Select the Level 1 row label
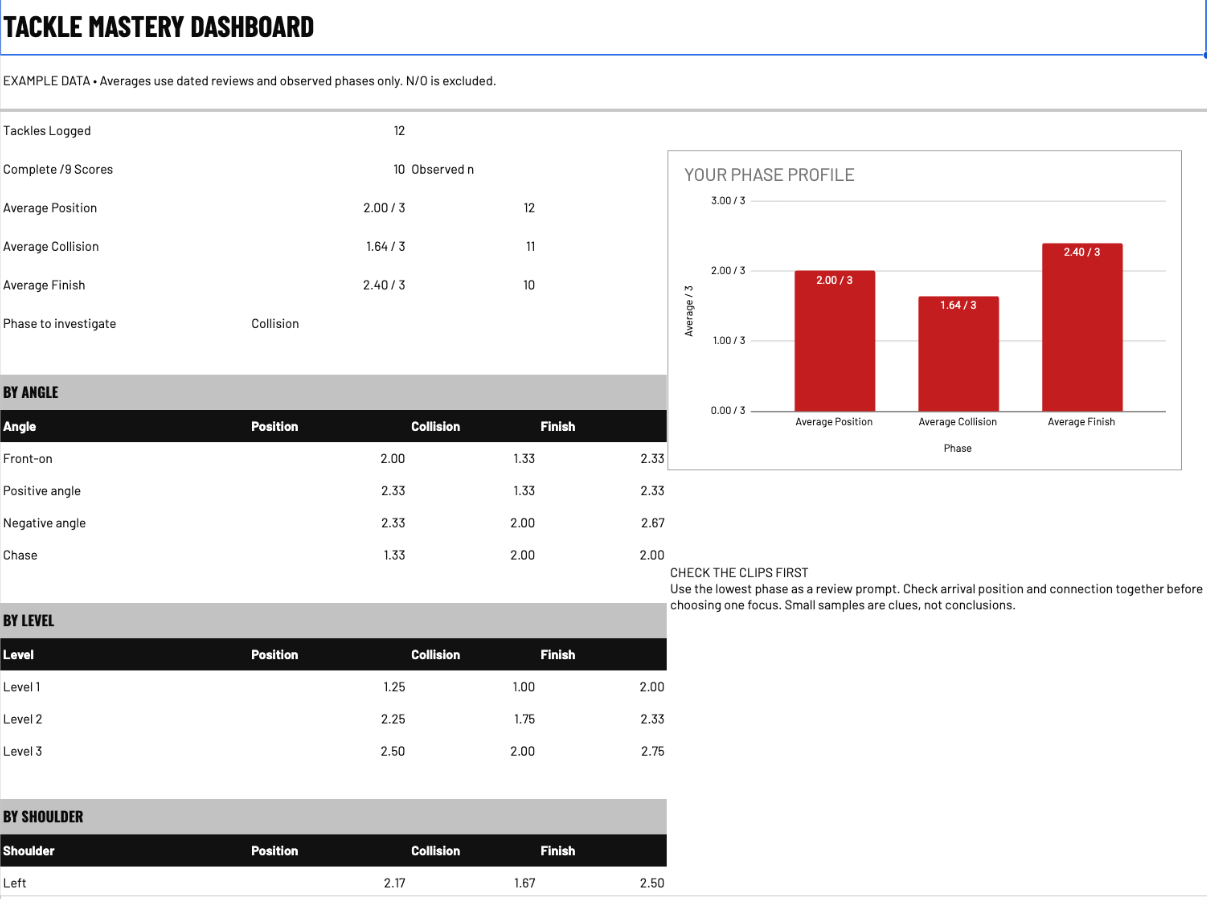Image resolution: width=1207 pixels, height=899 pixels. tap(22, 687)
